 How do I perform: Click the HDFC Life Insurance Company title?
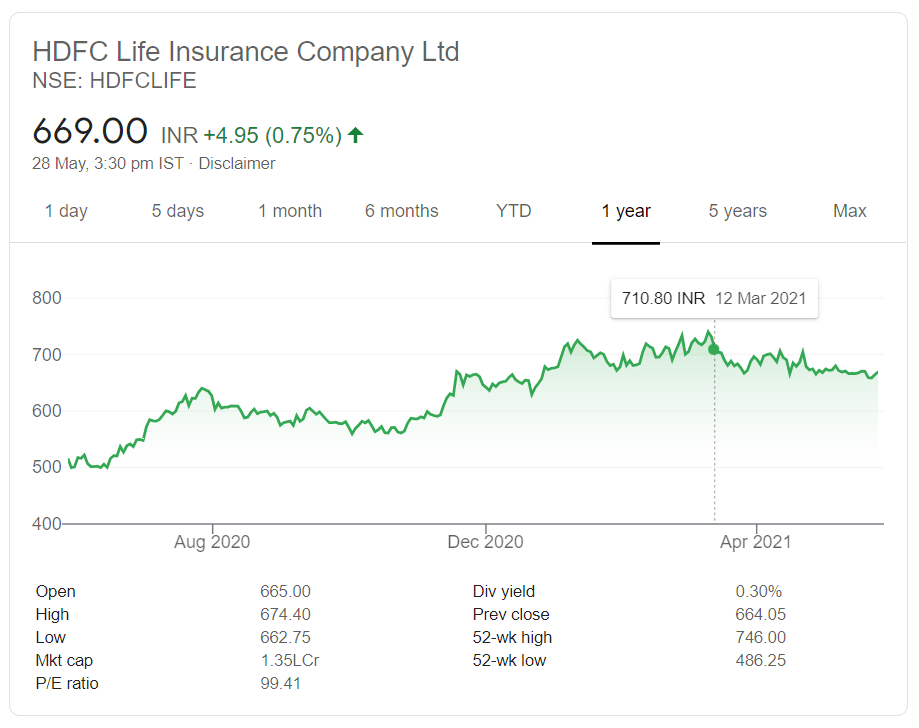[246, 52]
